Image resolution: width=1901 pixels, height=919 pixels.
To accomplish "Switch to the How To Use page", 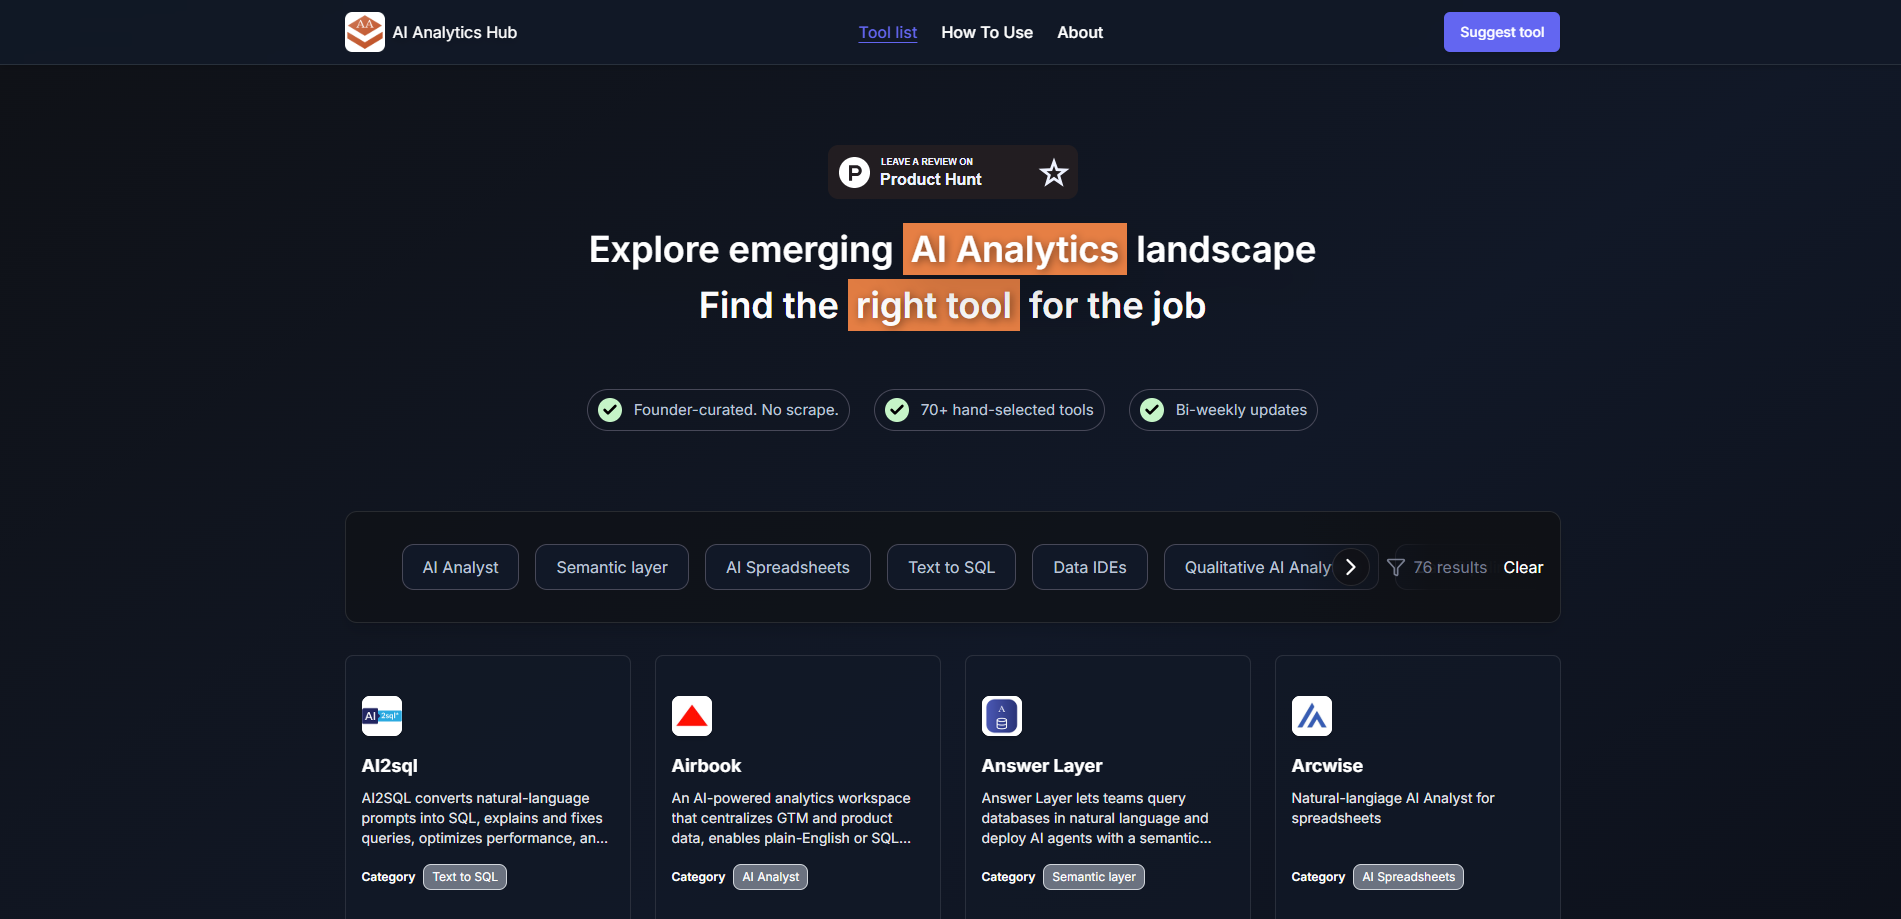I will coord(987,32).
